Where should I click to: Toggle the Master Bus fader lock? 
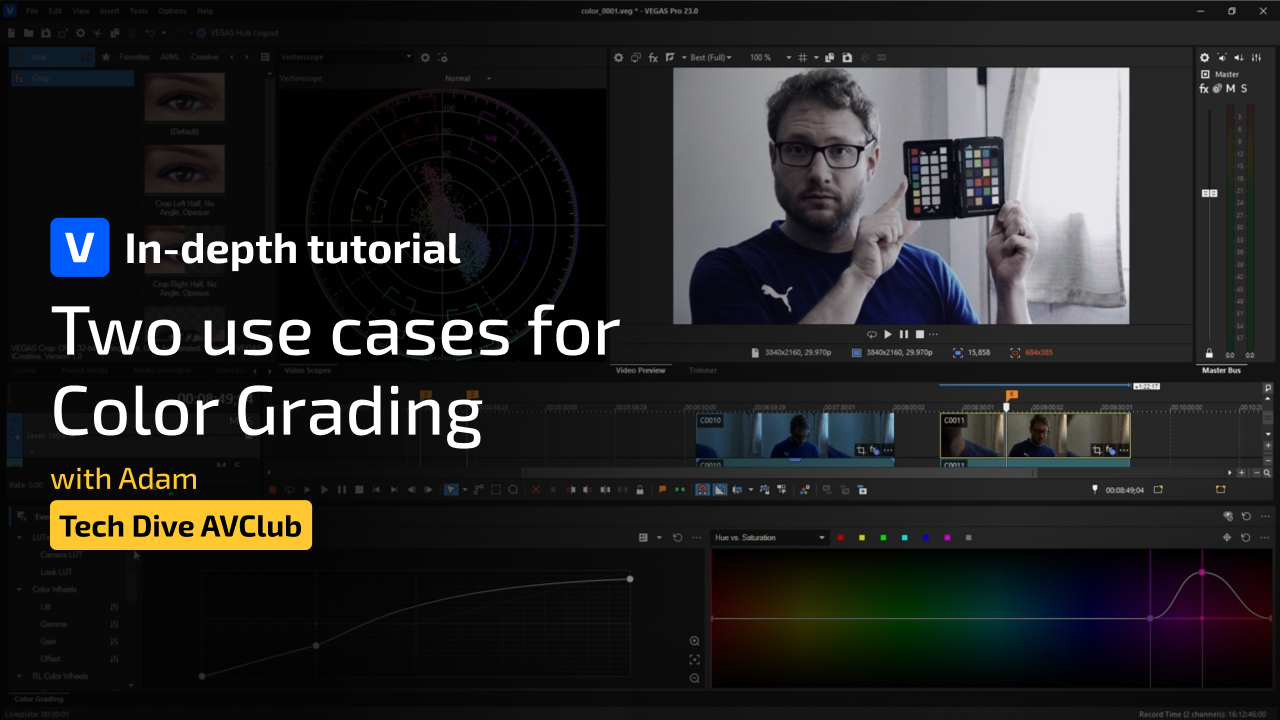(1209, 353)
